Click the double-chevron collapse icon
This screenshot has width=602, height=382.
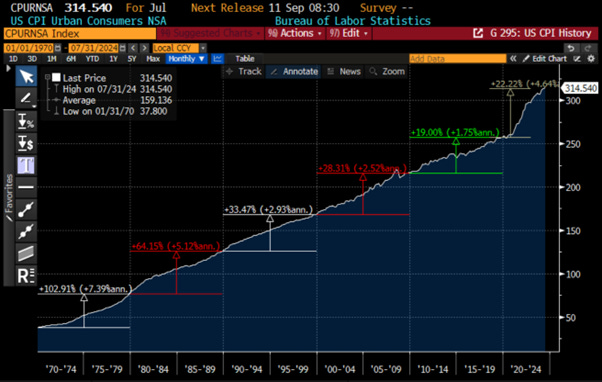coord(513,59)
